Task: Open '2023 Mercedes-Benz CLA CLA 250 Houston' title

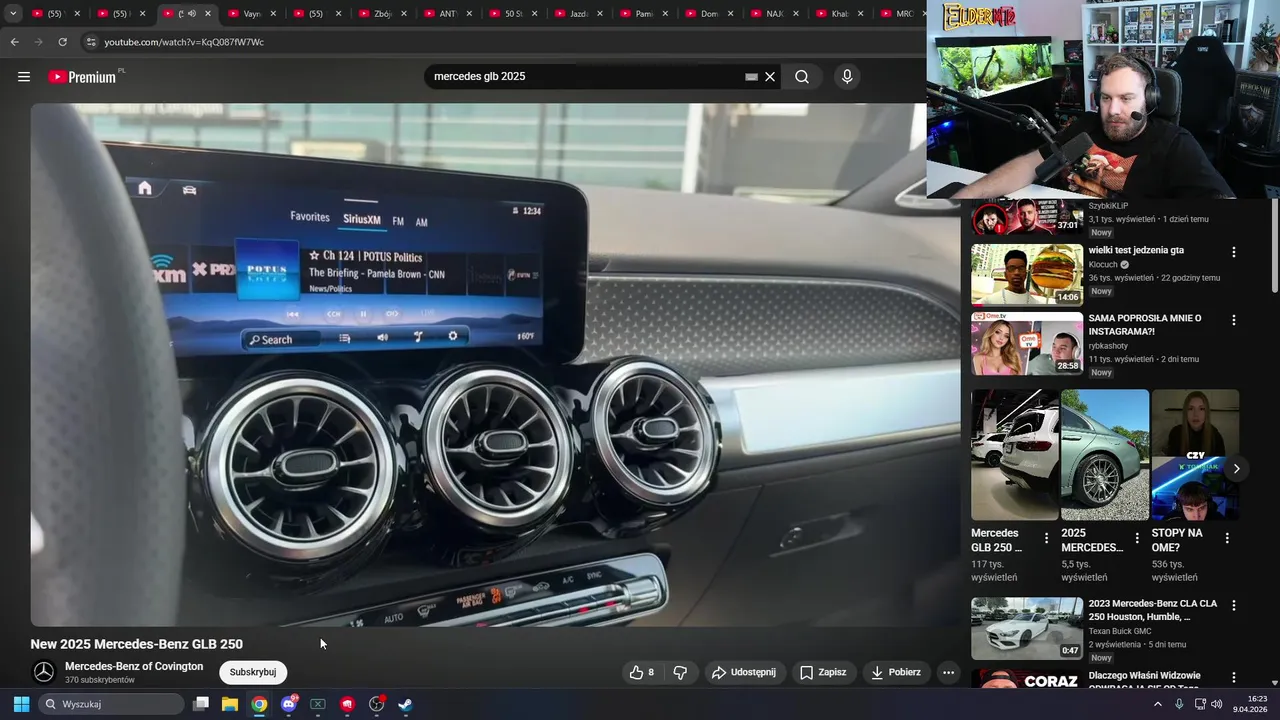Action: [x=1153, y=610]
